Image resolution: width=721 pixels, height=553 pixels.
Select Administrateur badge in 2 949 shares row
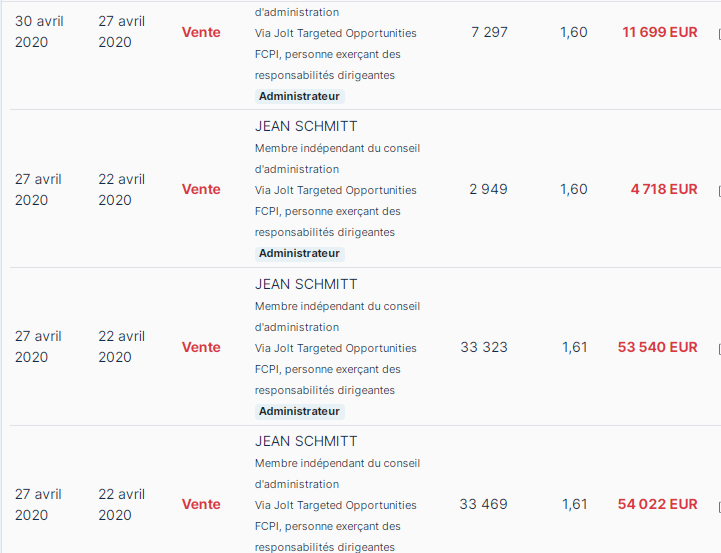click(299, 253)
